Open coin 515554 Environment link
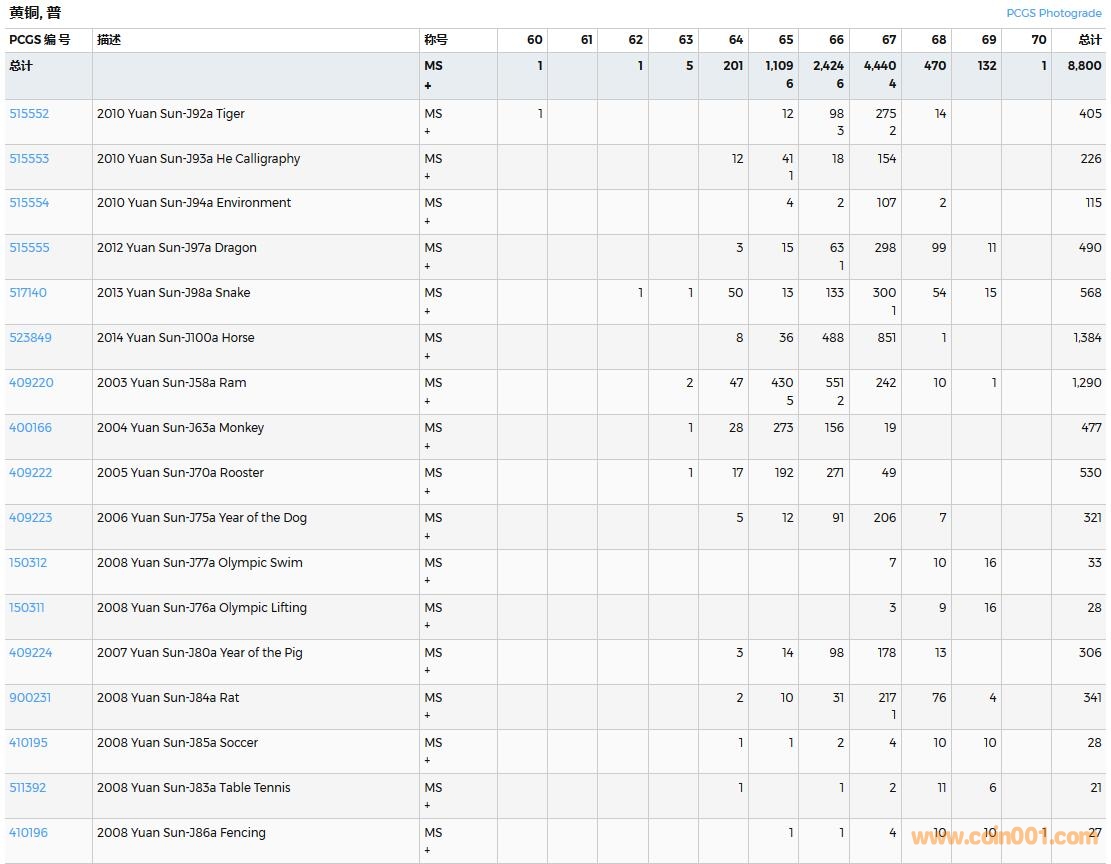 coord(29,203)
